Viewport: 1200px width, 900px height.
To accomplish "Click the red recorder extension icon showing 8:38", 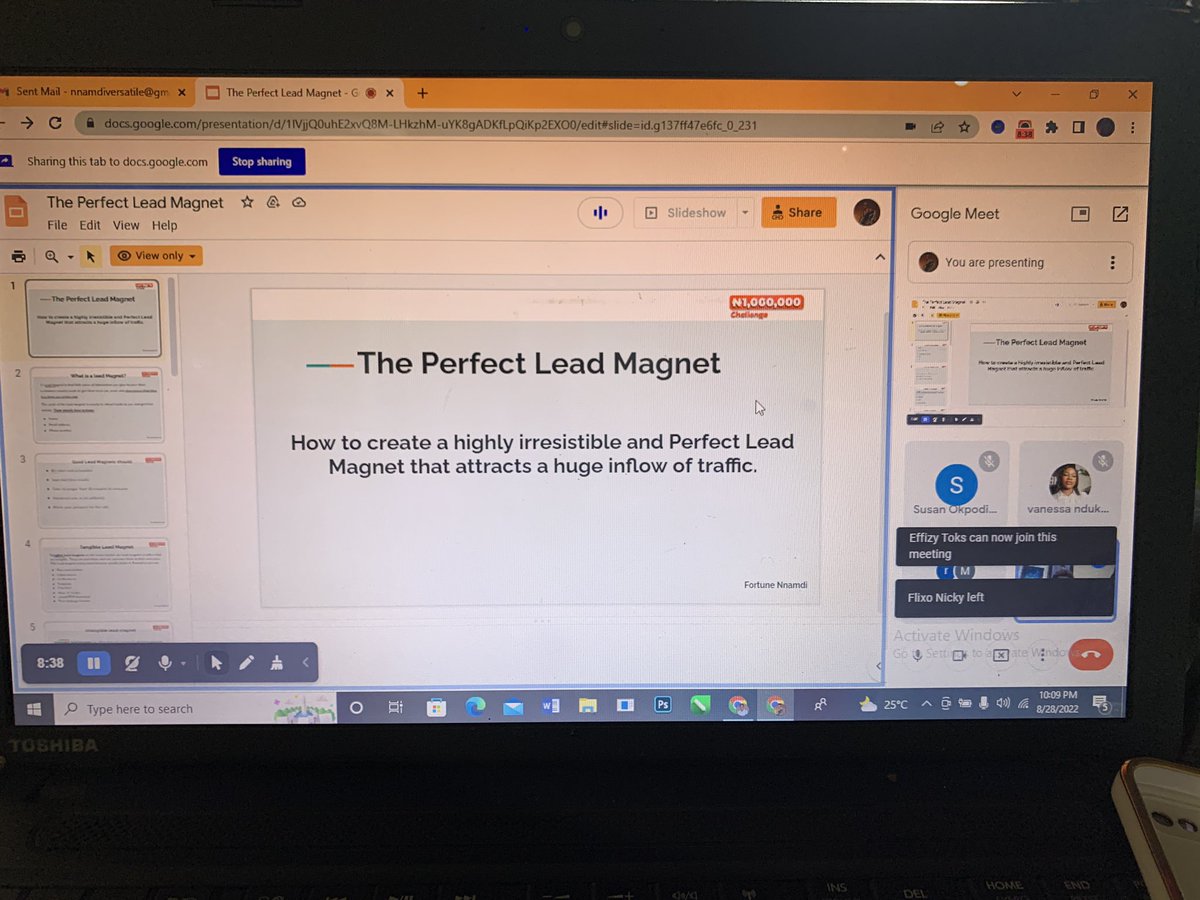I will click(1024, 128).
